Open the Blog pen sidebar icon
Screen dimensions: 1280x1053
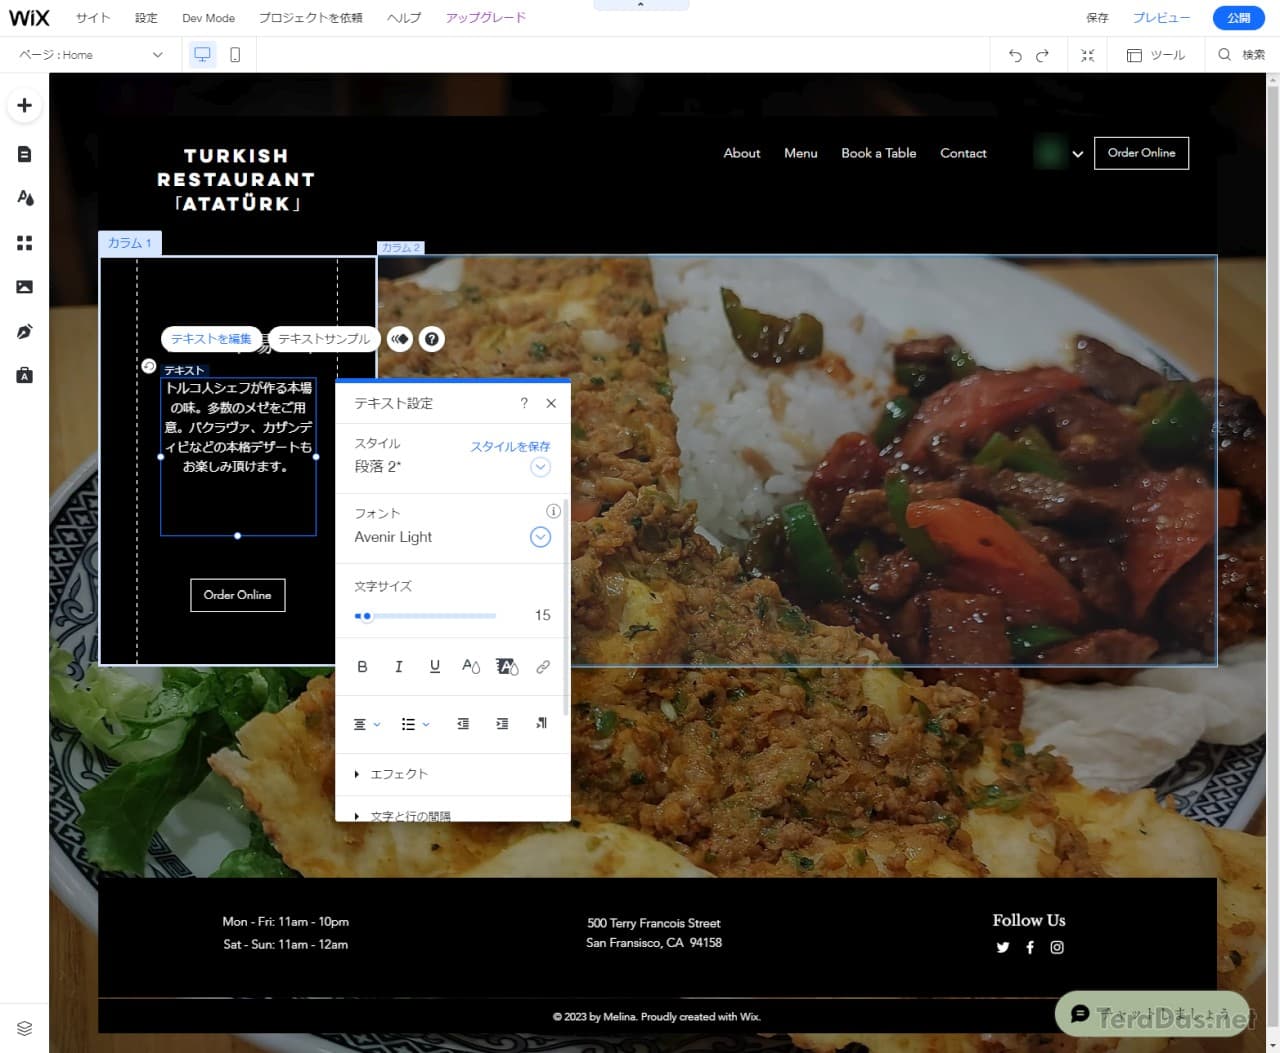(25, 331)
